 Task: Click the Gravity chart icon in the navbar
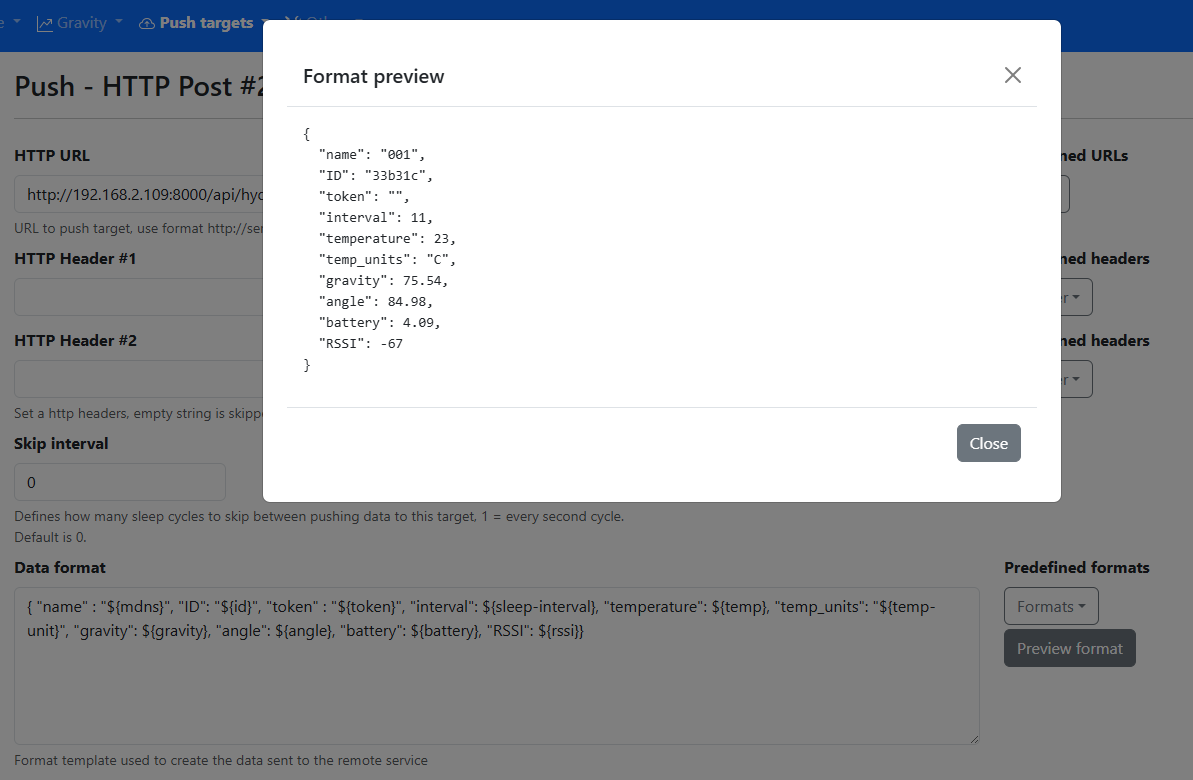click(x=45, y=23)
